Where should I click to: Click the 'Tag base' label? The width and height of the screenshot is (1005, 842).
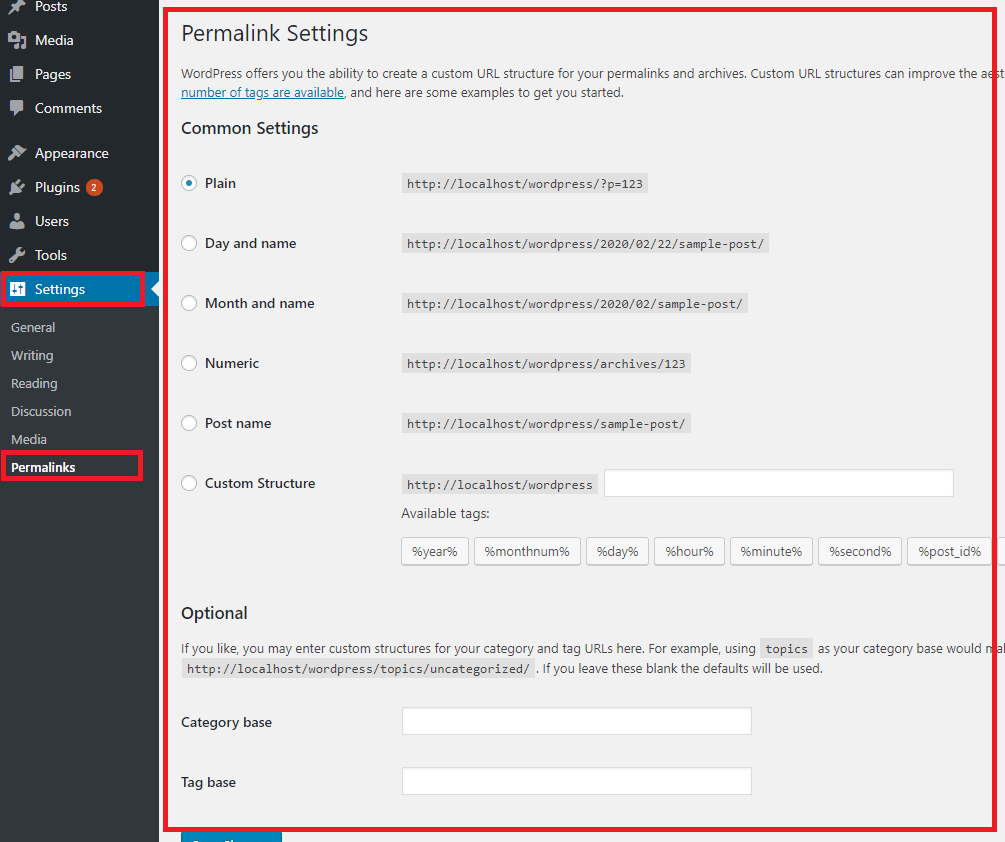(x=208, y=782)
